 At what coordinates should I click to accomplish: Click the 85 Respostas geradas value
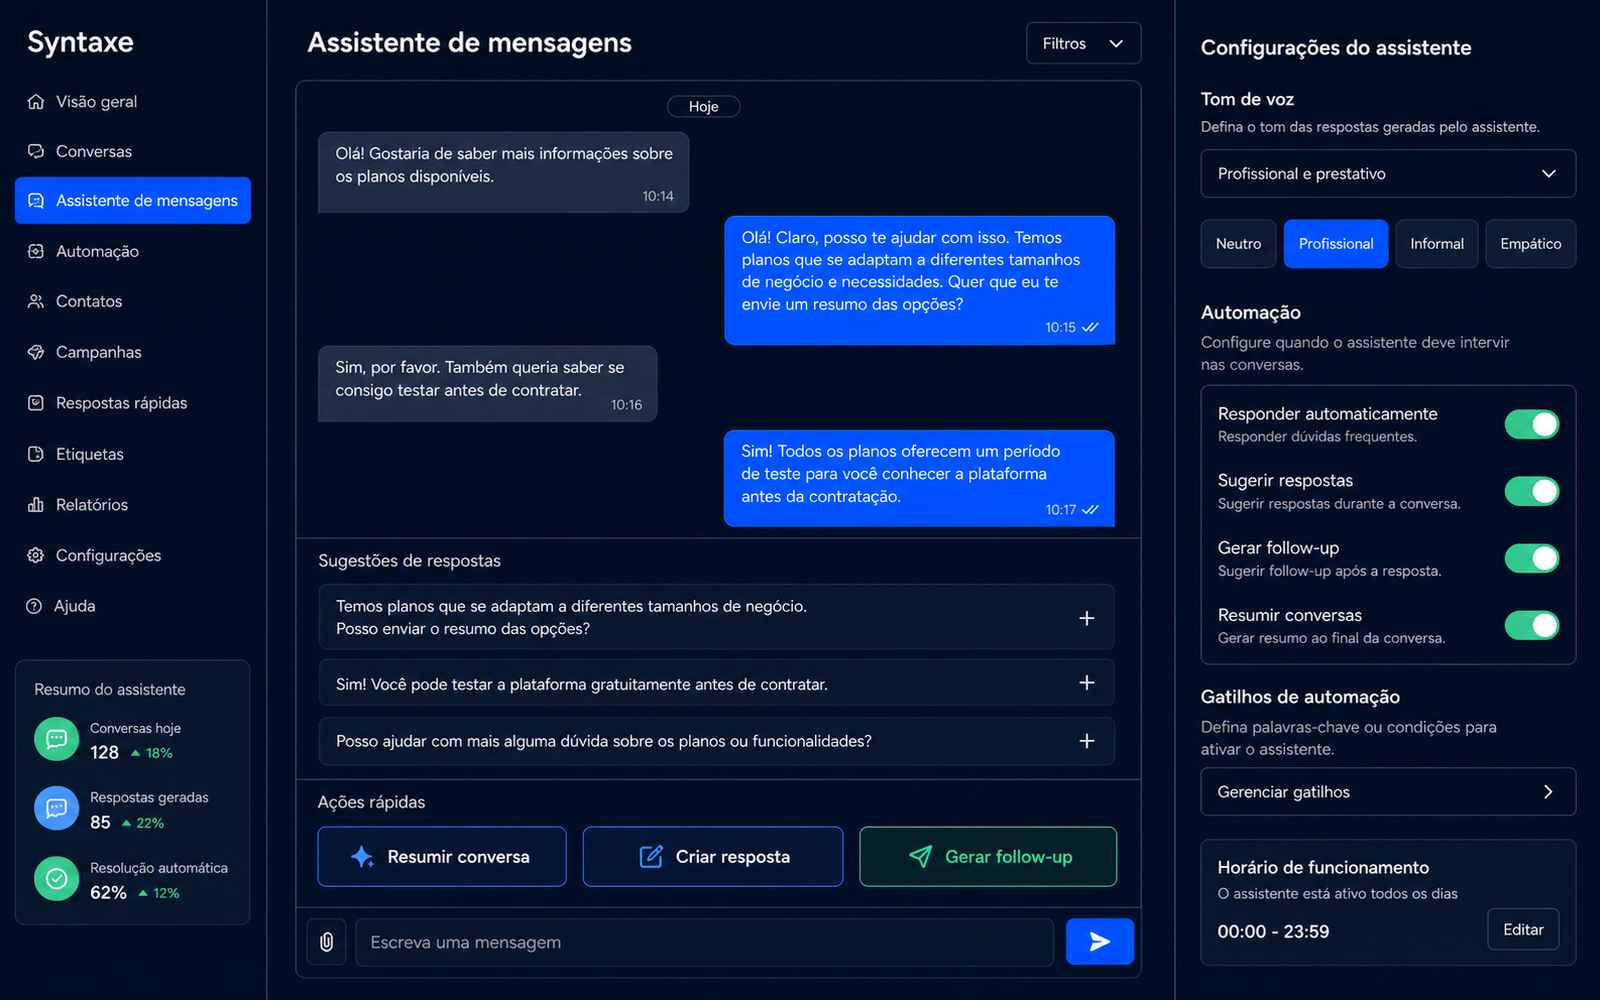click(x=100, y=822)
